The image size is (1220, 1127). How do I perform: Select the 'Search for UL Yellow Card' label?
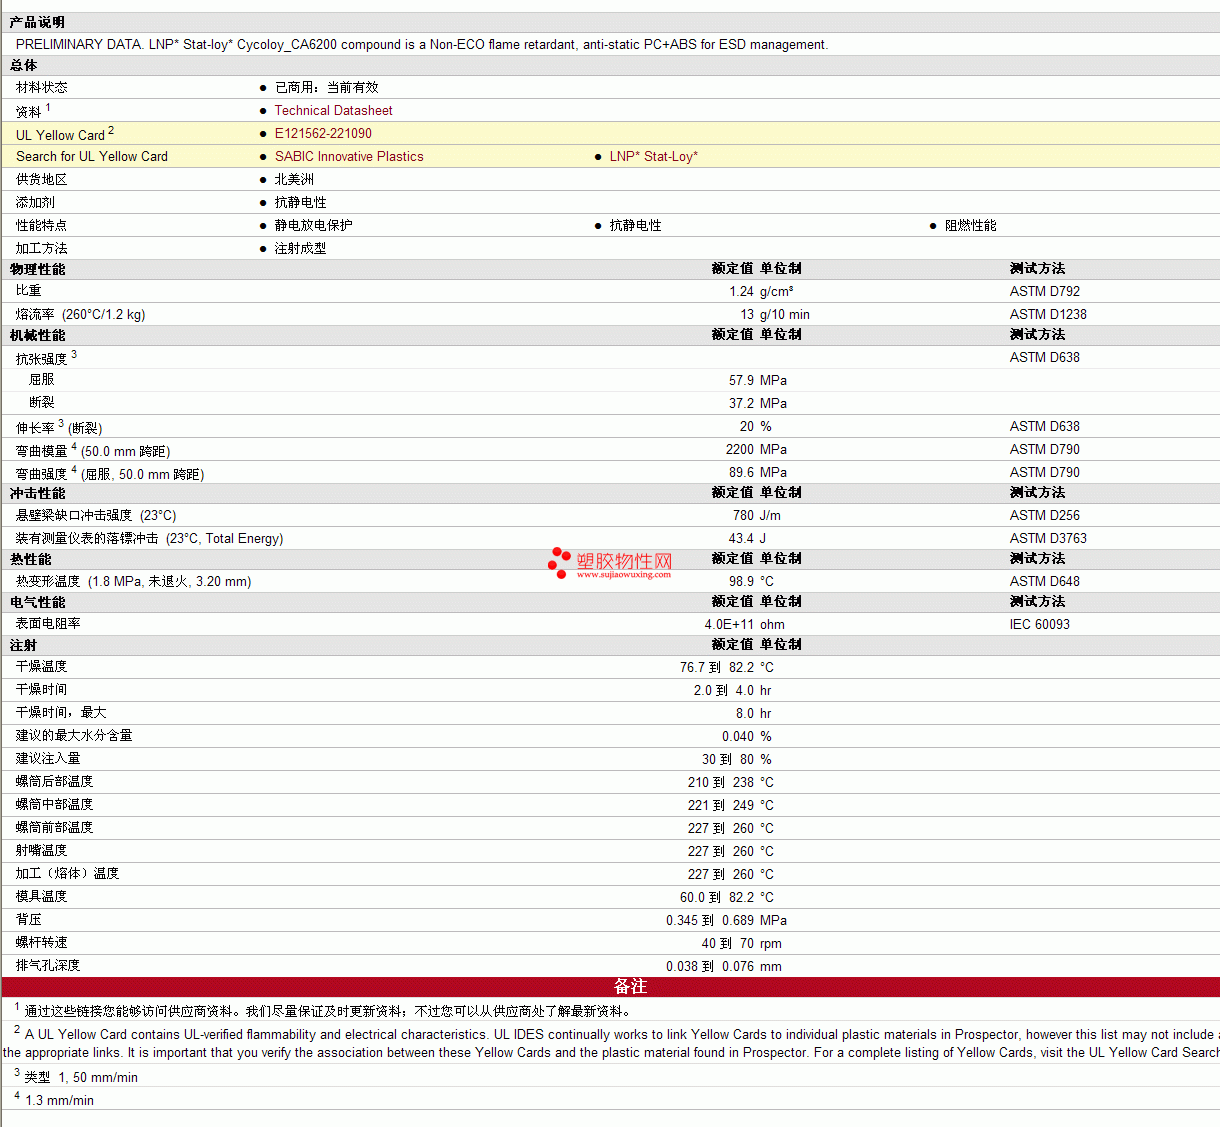[x=92, y=156]
